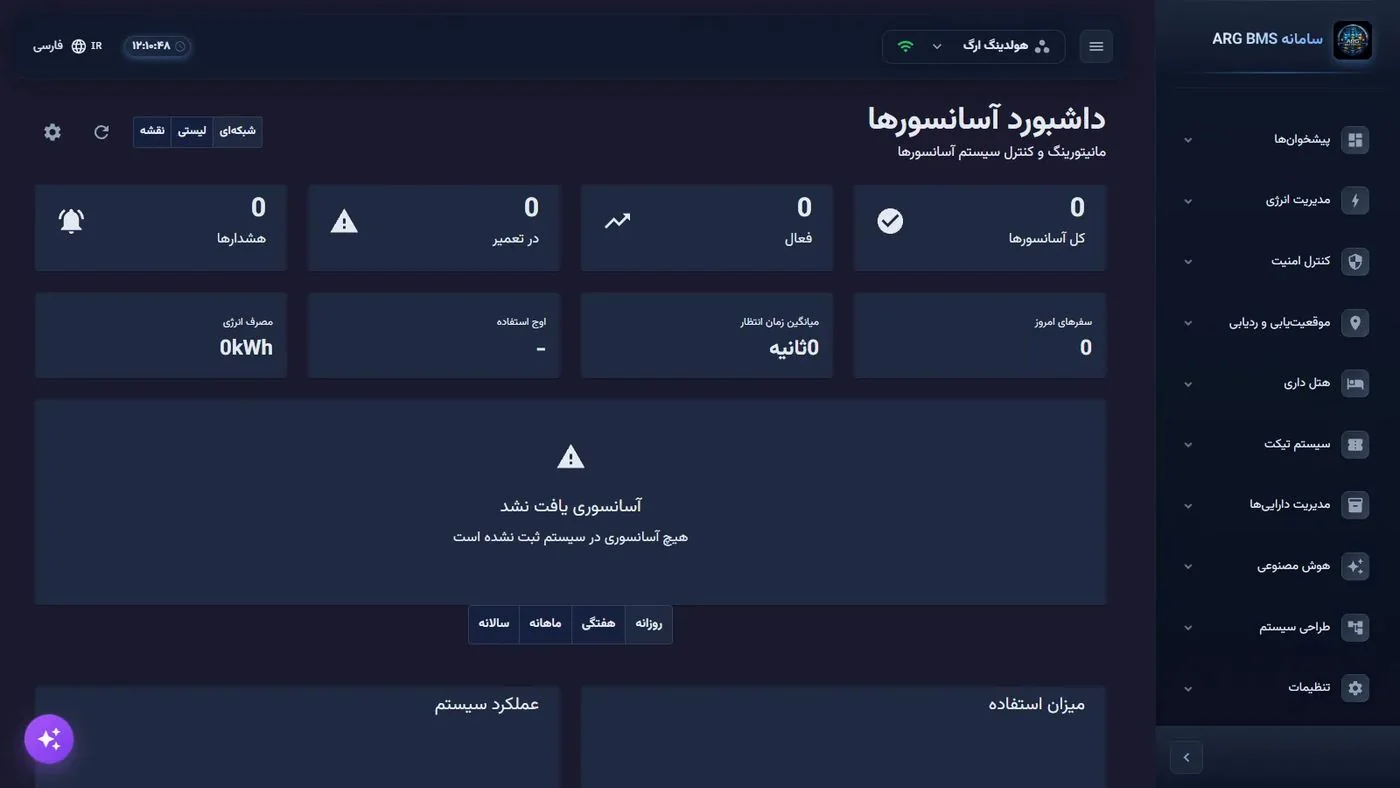The image size is (1400, 788).
Task: Expand the هتل داری menu chevron
Action: tap(1188, 384)
